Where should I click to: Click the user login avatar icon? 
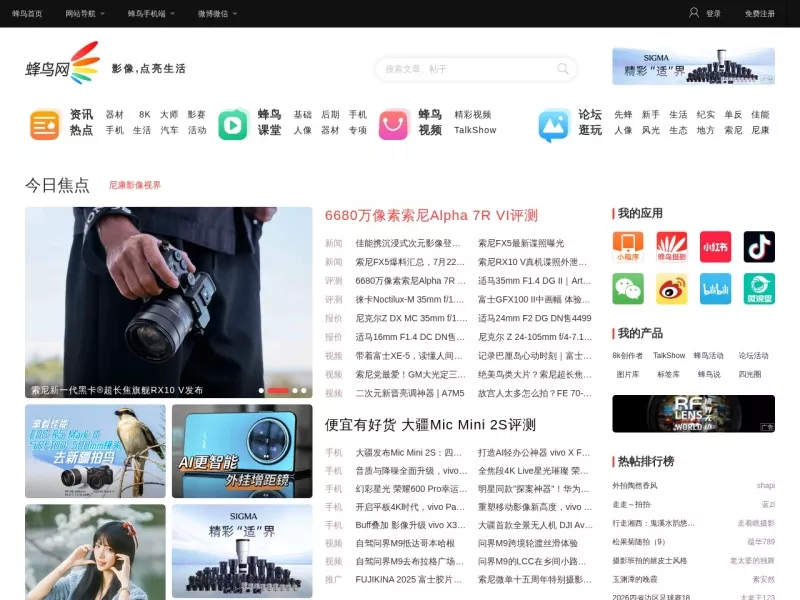tap(694, 13)
